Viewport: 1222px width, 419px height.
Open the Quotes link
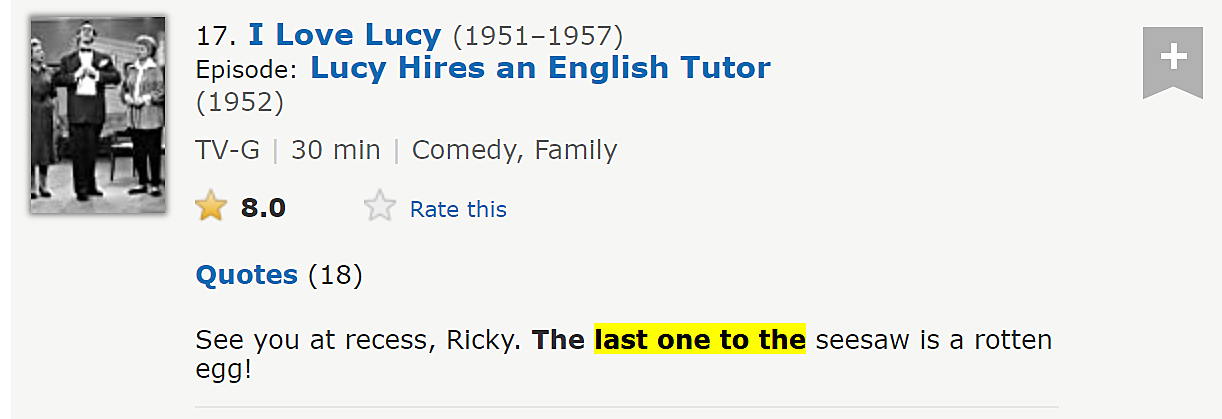point(247,274)
